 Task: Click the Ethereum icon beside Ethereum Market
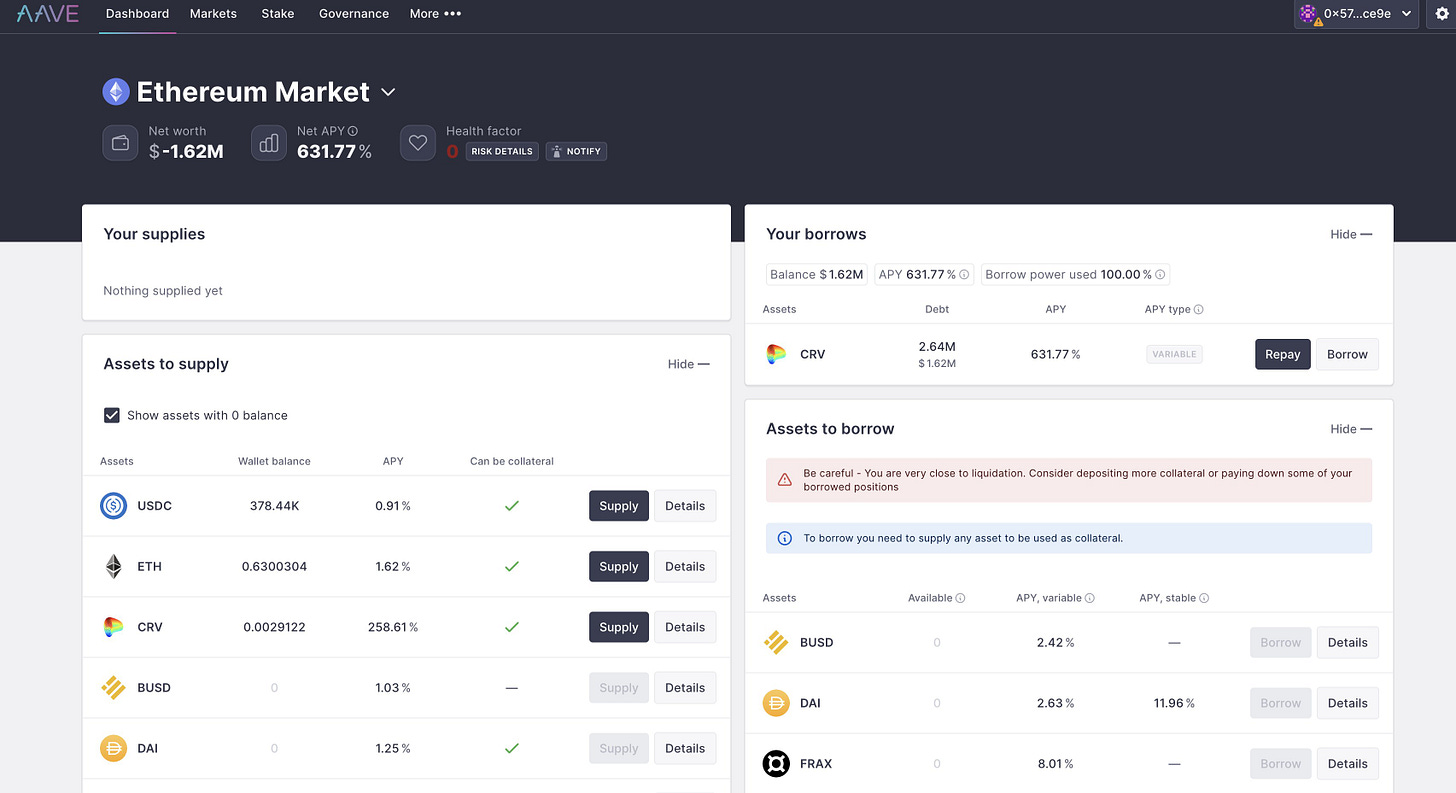(116, 92)
